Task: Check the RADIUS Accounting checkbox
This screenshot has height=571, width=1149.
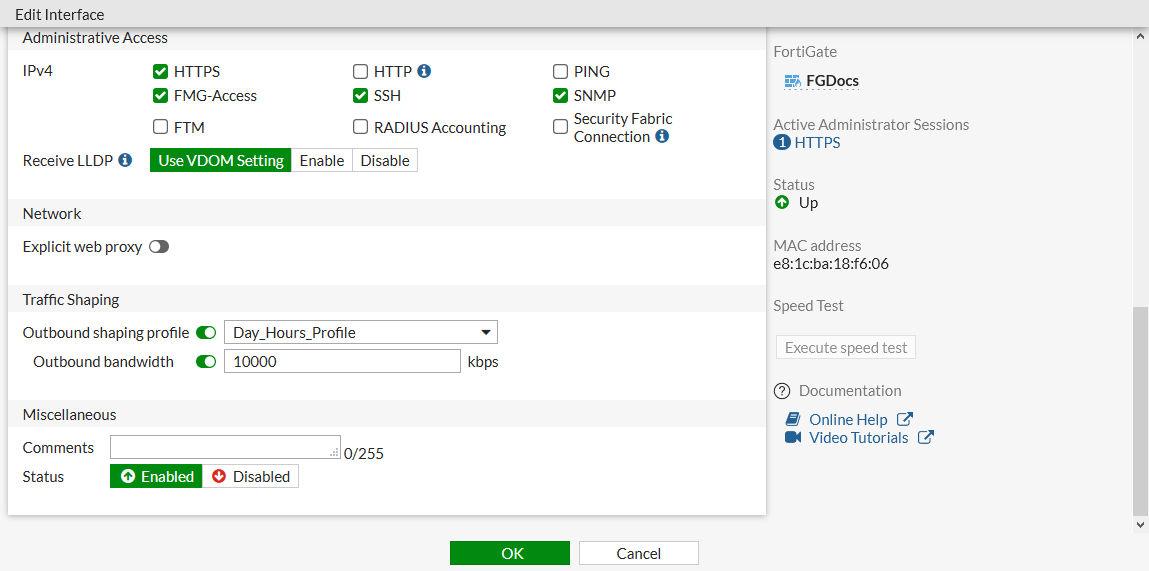Action: (361, 127)
